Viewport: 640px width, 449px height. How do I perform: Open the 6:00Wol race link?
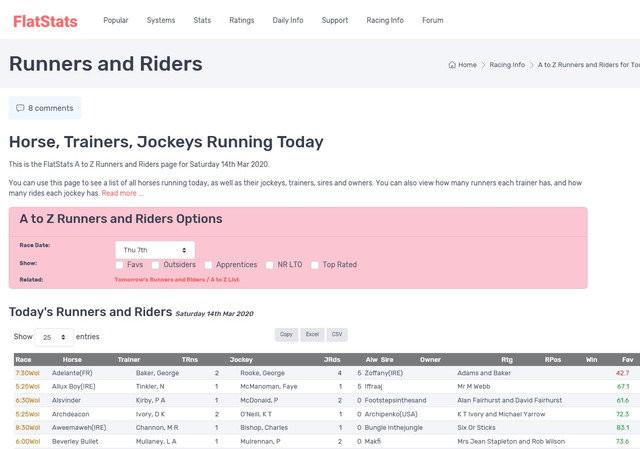pos(27,442)
